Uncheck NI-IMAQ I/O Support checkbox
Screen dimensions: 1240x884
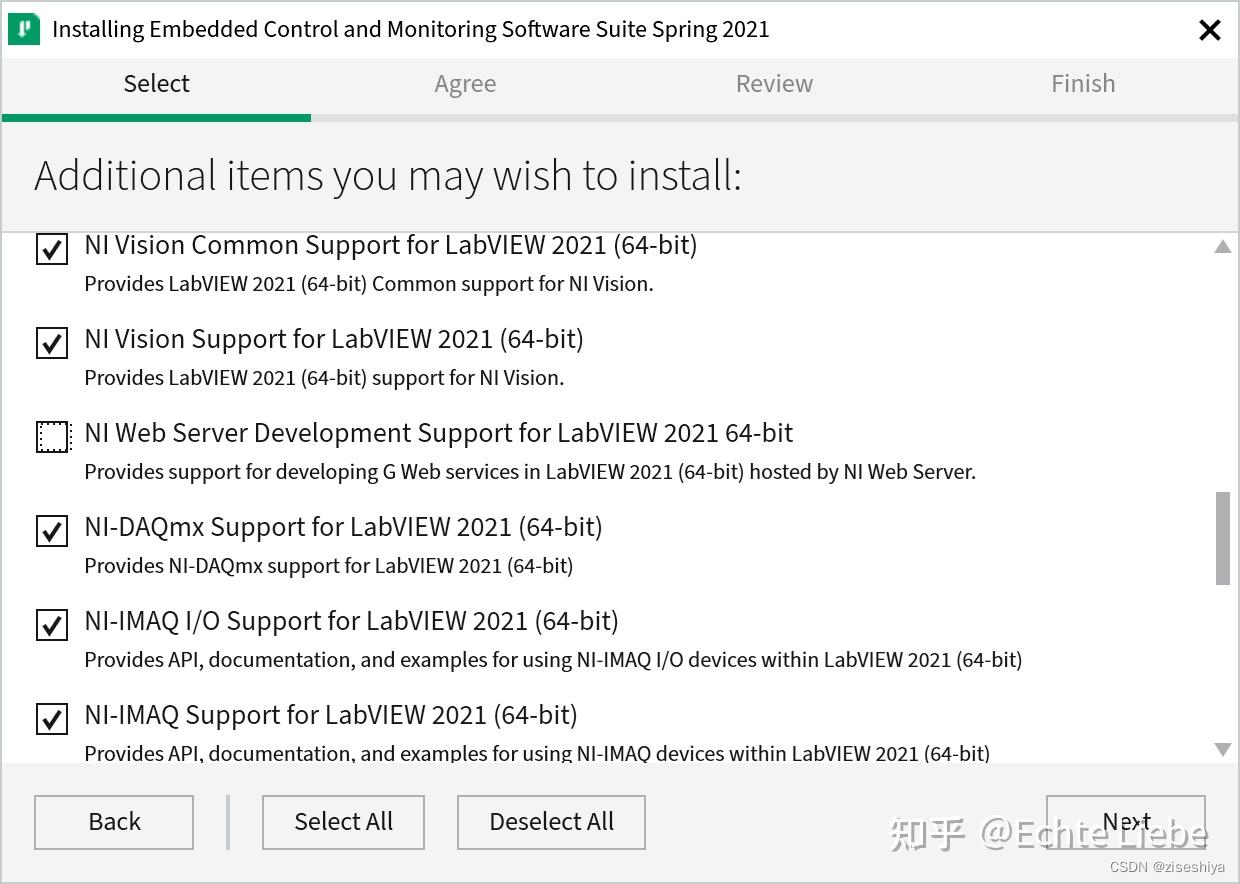pyautogui.click(x=51, y=625)
